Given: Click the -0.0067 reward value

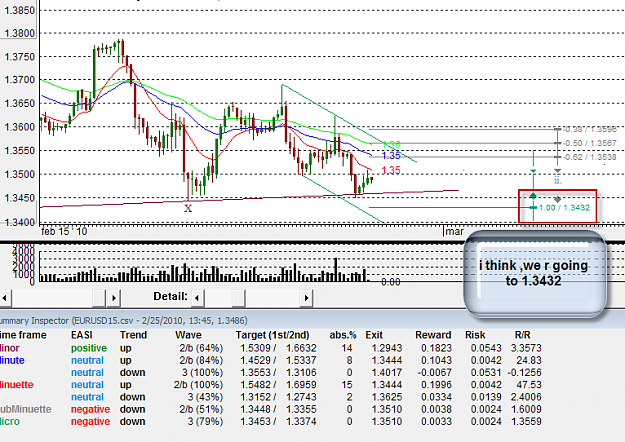Looking at the screenshot, I should pos(434,373).
